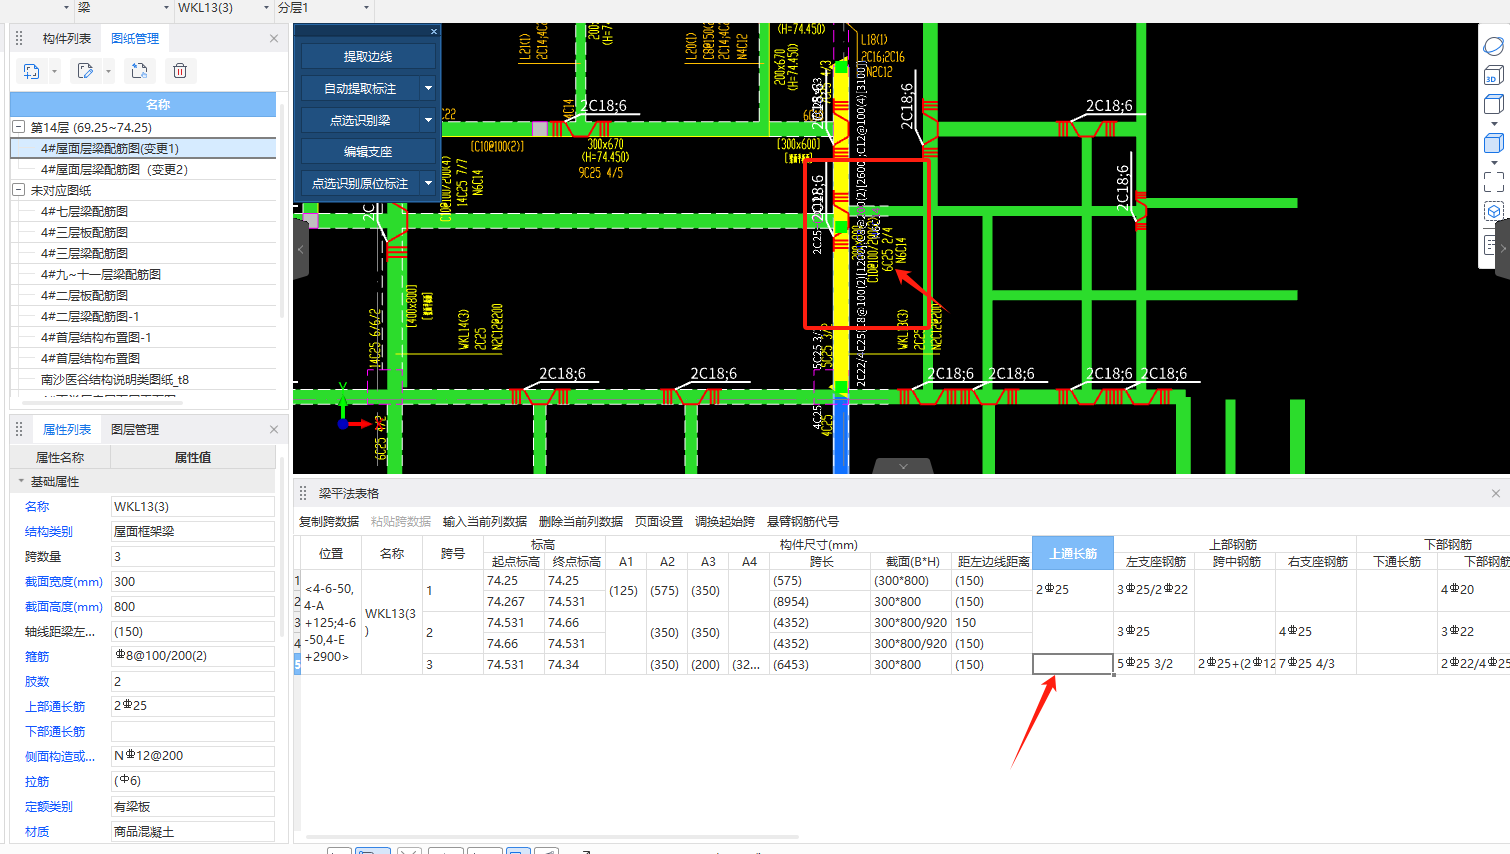Click the 自动提取标注 button
This screenshot has width=1510, height=854.
[x=360, y=89]
